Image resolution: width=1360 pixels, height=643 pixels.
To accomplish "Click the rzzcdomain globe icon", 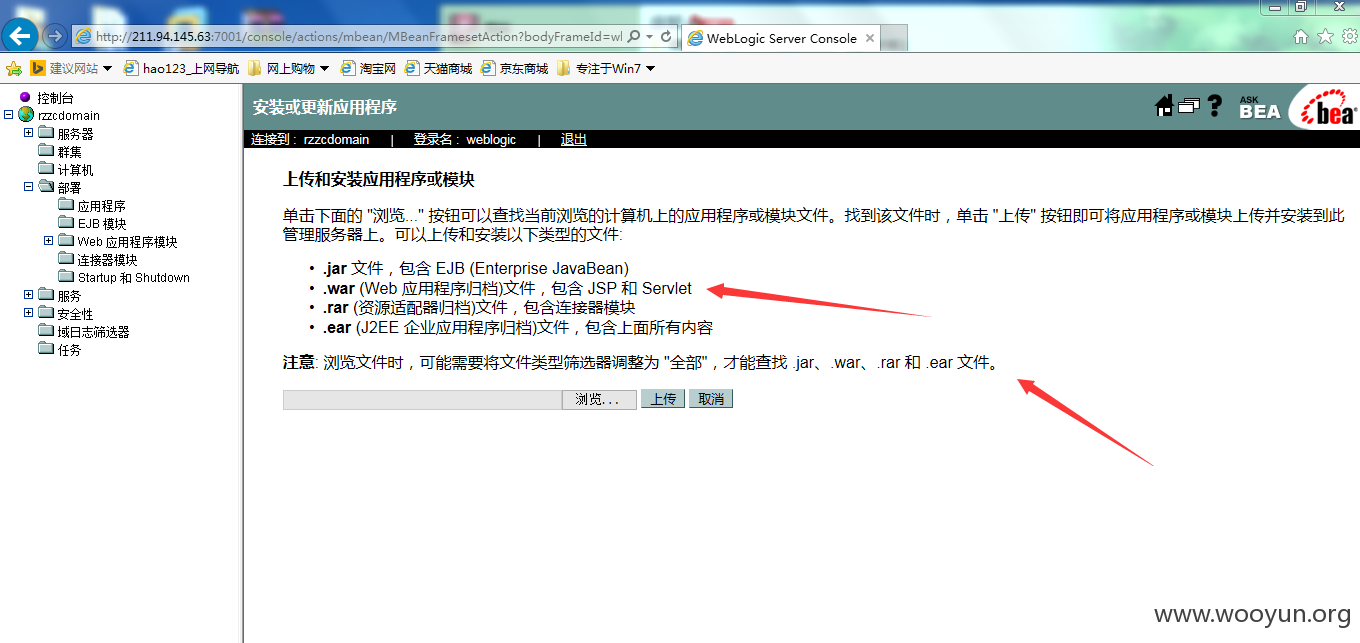I will click(x=26, y=115).
